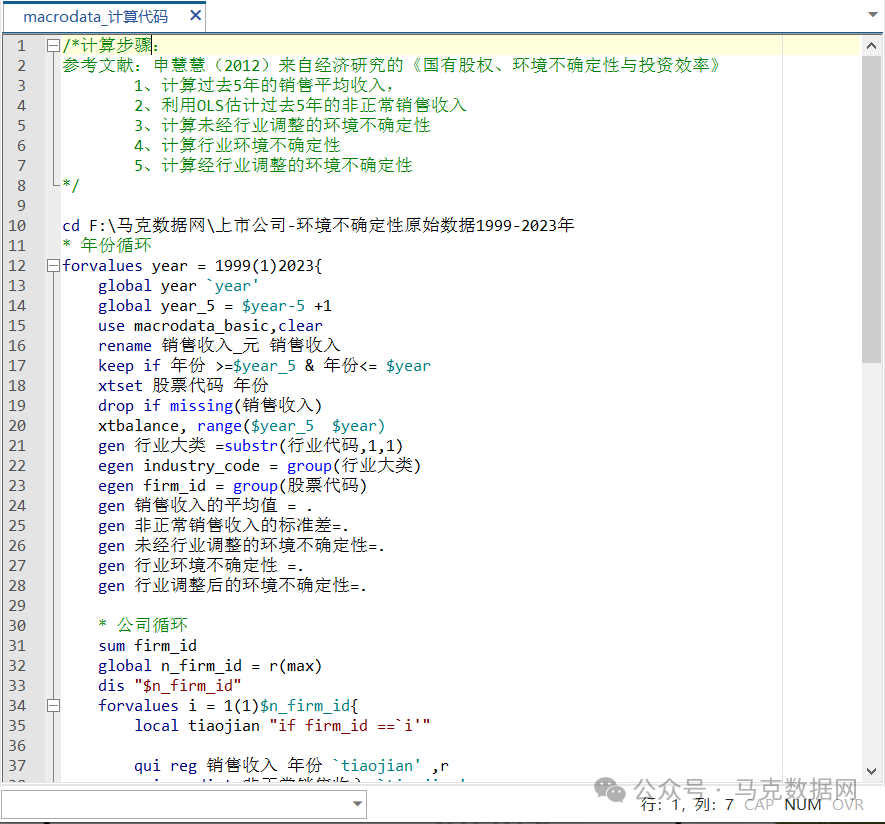Viewport: 885px width, 824px height.
Task: Click the line 'qui reg 销售收入 年份 `tiaojian' ,r'
Action: (291, 766)
